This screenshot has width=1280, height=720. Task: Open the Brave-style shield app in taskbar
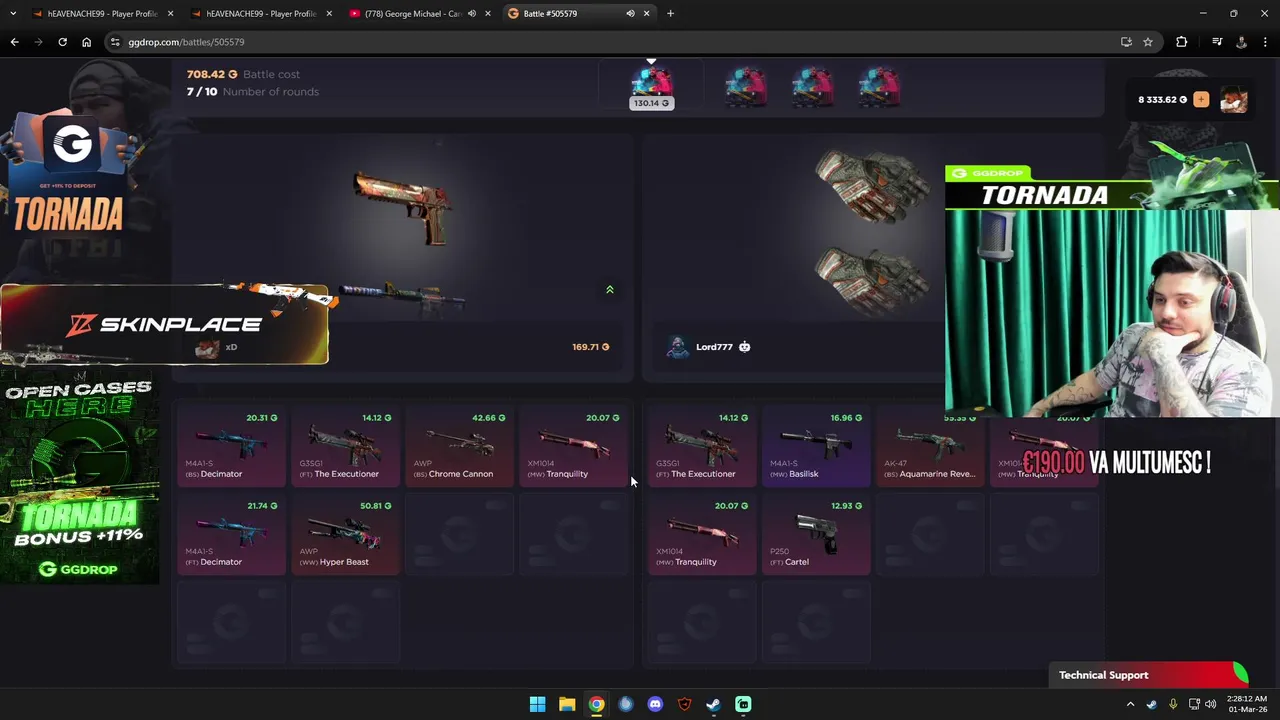coord(684,704)
